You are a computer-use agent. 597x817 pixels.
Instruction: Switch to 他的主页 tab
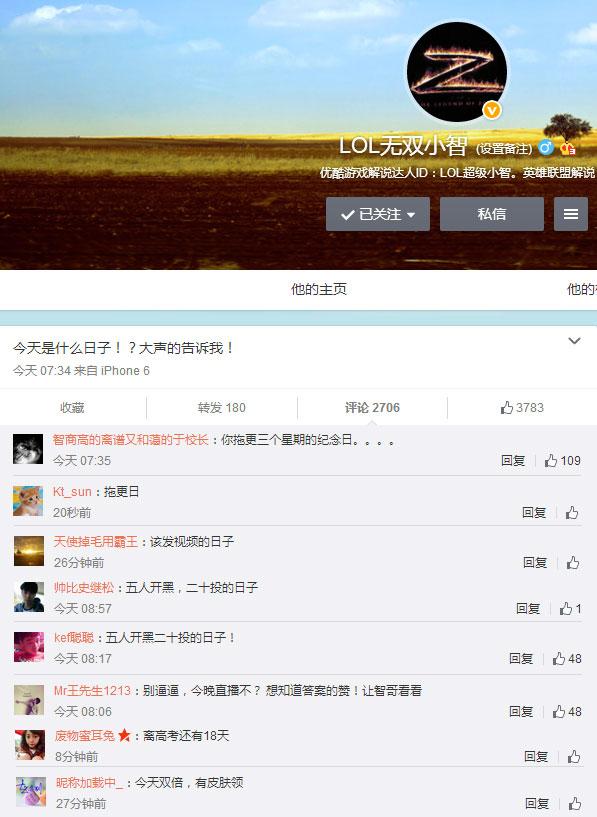tap(319, 289)
